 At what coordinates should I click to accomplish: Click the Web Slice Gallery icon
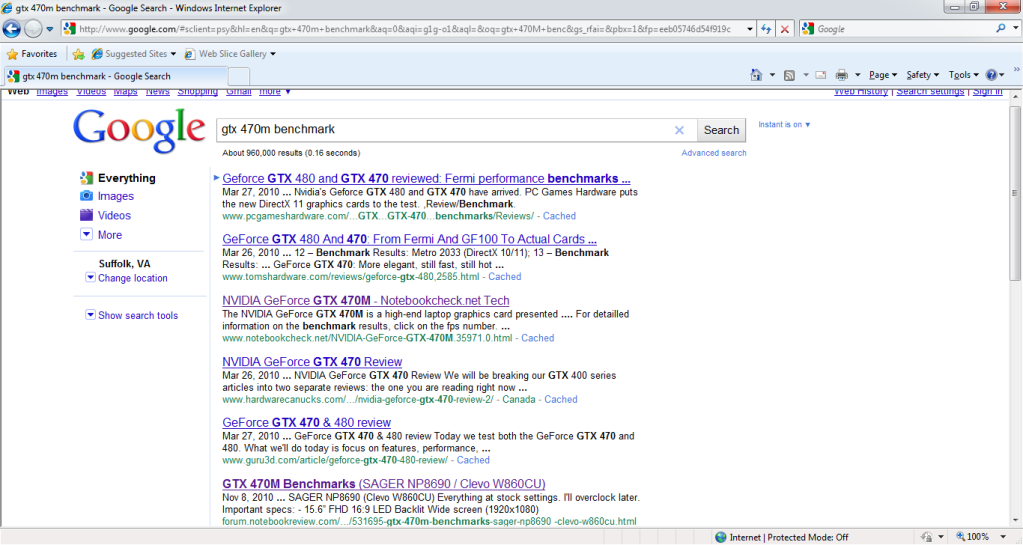point(189,54)
